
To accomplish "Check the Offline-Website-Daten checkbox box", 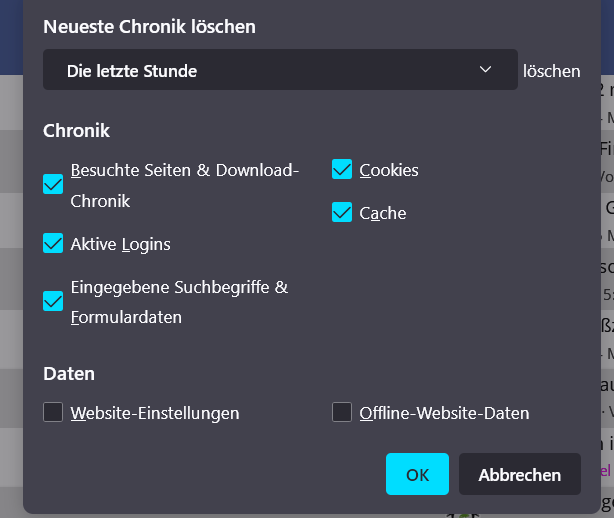I will click(x=342, y=412).
